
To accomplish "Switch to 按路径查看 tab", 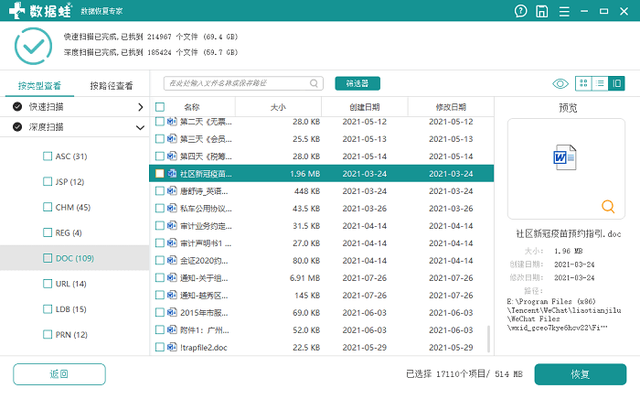I will pos(111,86).
